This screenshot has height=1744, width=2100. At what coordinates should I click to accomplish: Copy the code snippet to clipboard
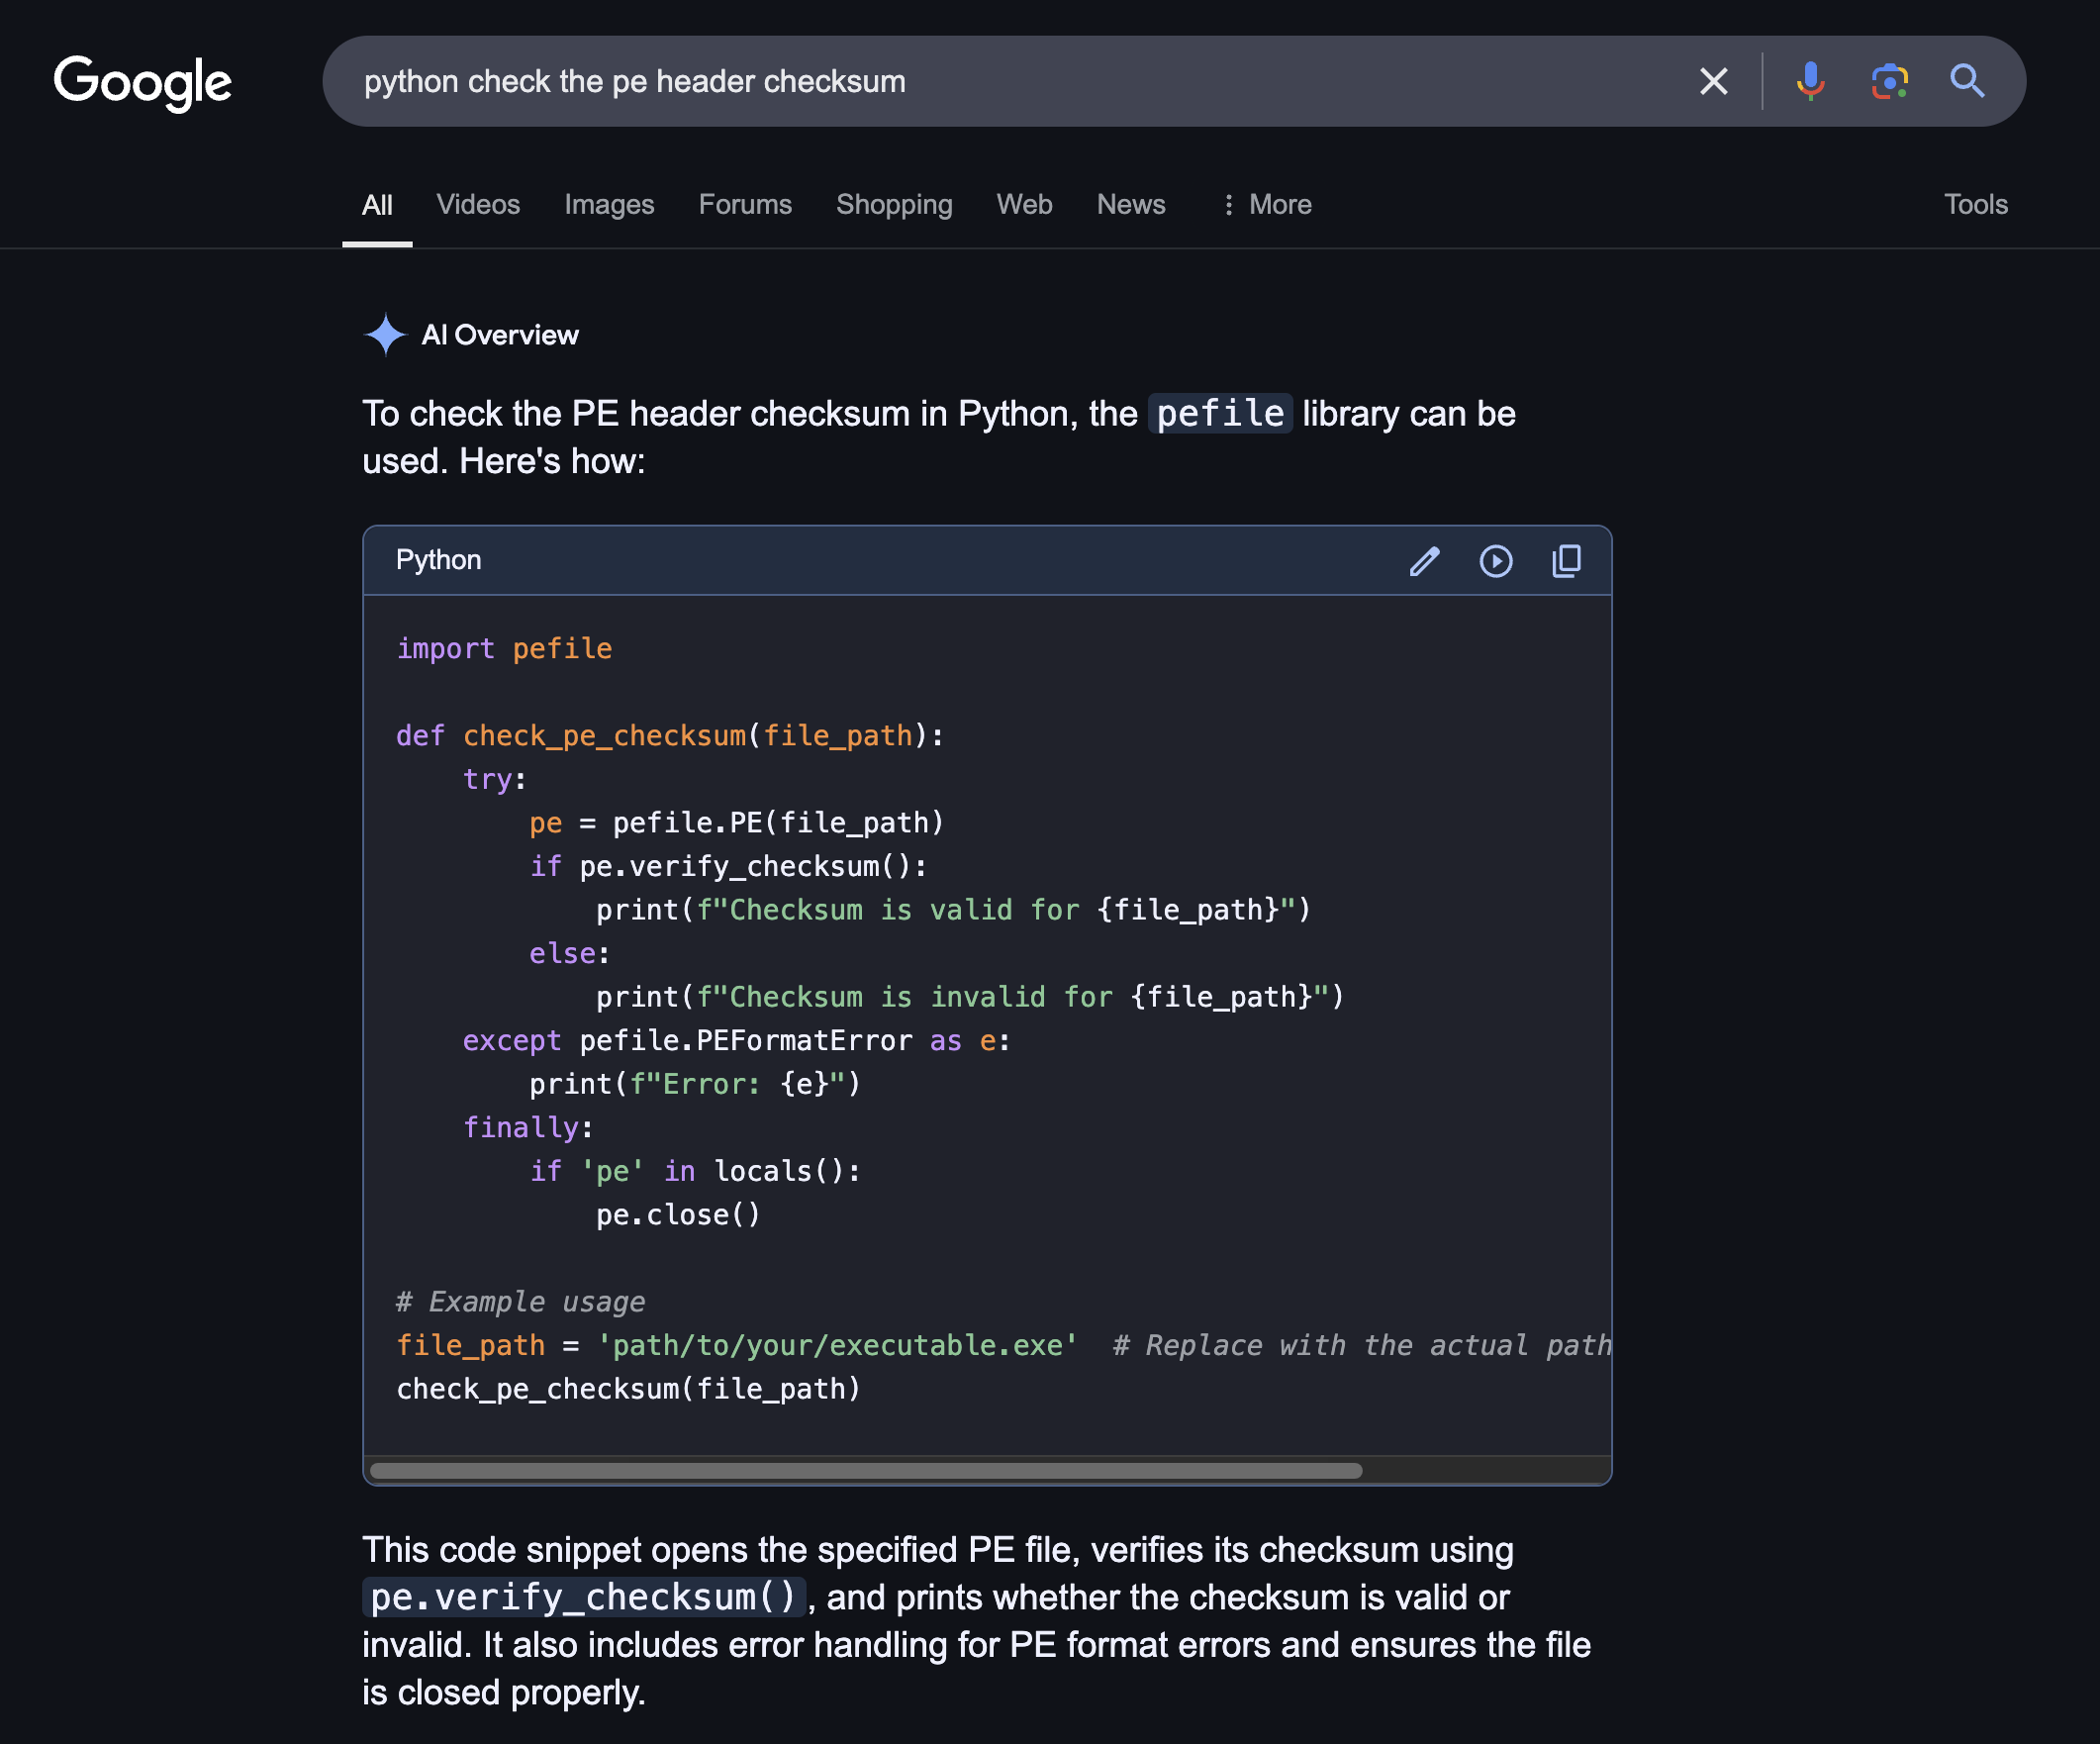coord(1566,561)
